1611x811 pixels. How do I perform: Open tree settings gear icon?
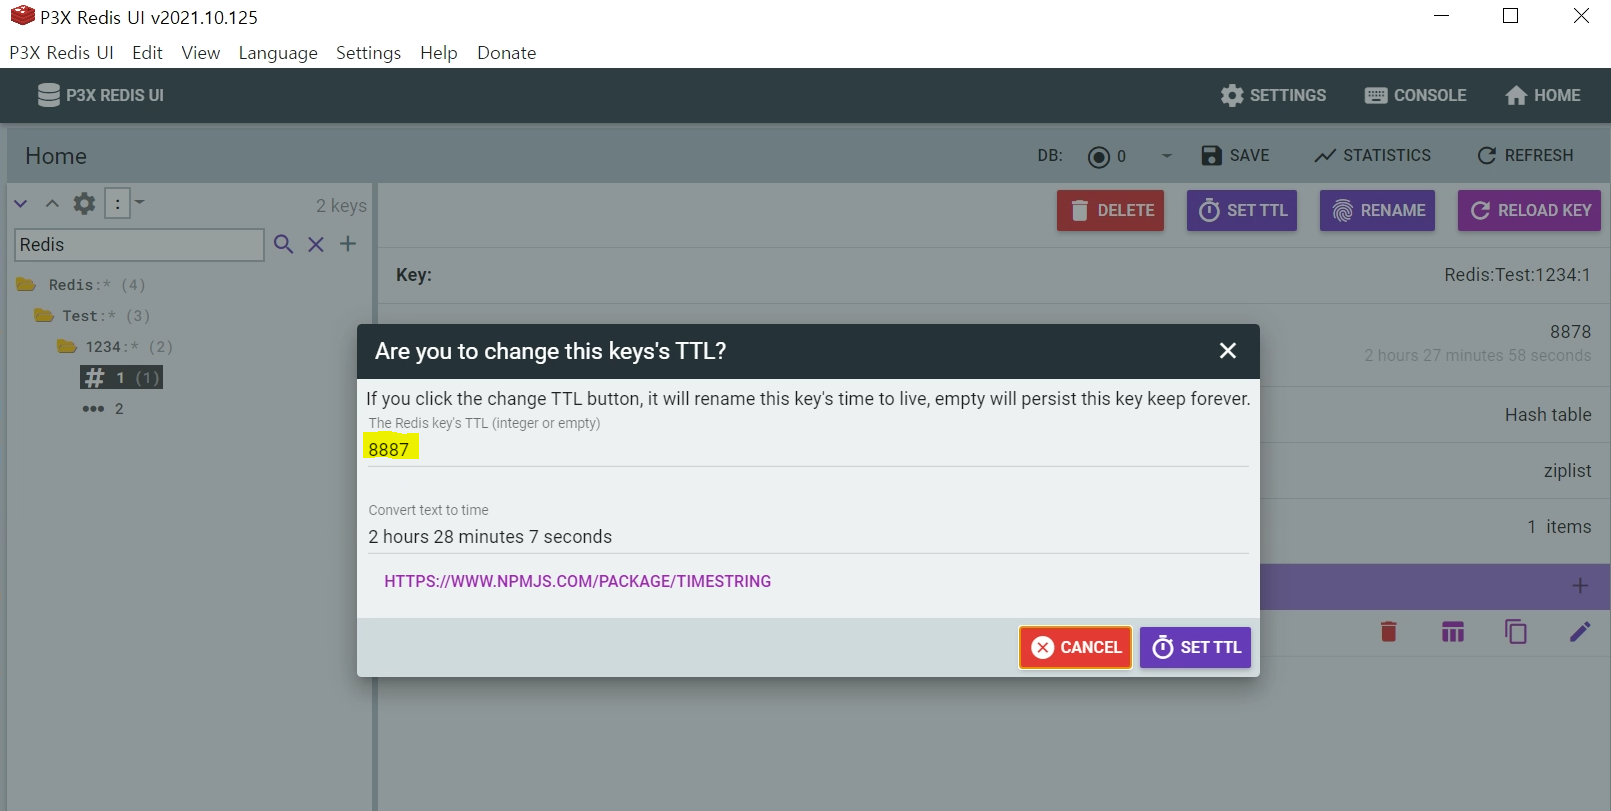coord(85,204)
